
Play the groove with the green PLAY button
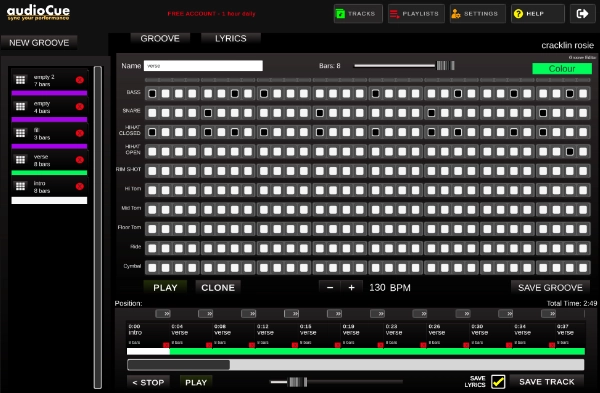(165, 288)
